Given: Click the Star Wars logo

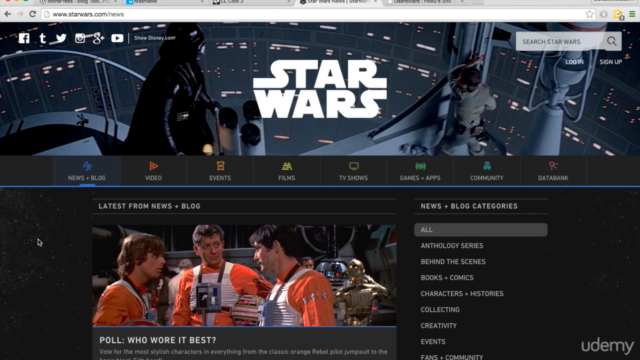Looking at the screenshot, I should [320, 89].
